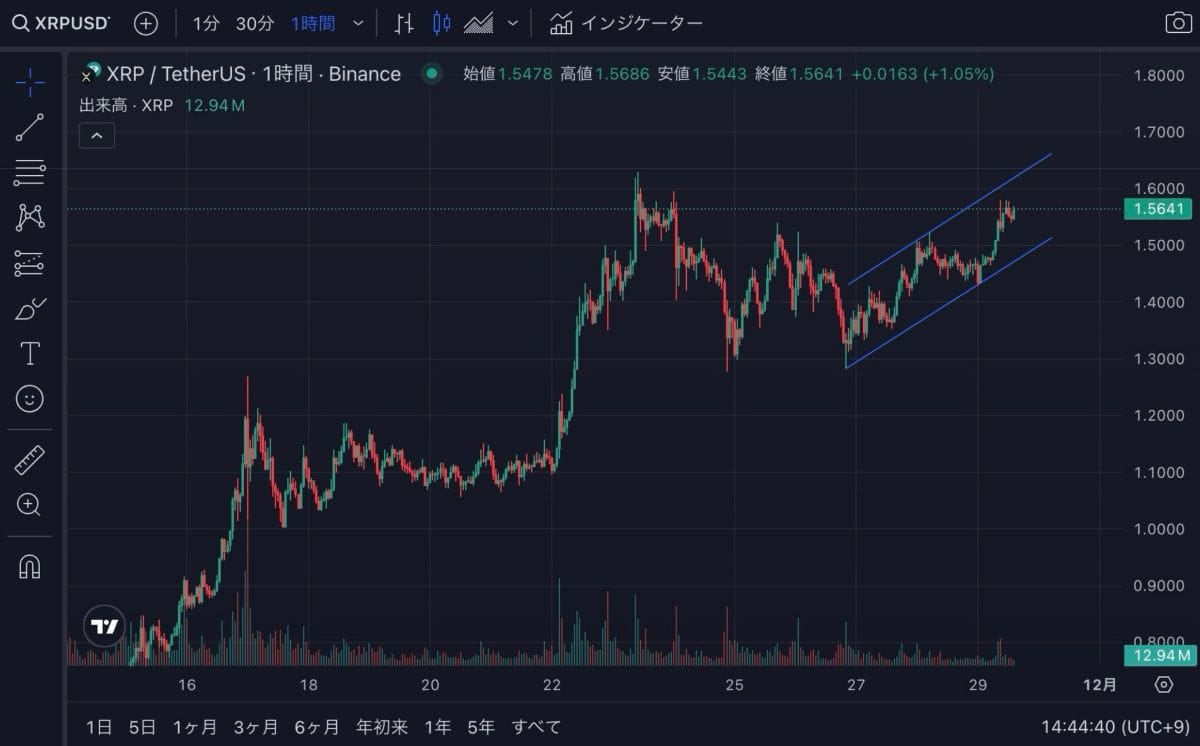Select the text annotation tool
Image resolution: width=1200 pixels, height=746 pixels.
pos(30,354)
